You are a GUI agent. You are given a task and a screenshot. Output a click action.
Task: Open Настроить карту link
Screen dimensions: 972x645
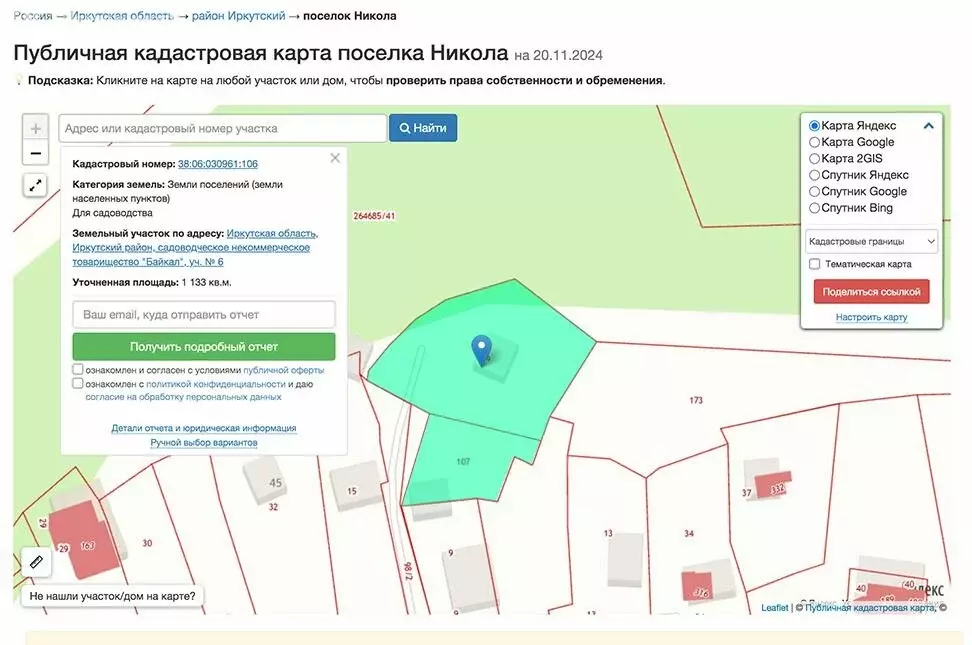pos(871,317)
